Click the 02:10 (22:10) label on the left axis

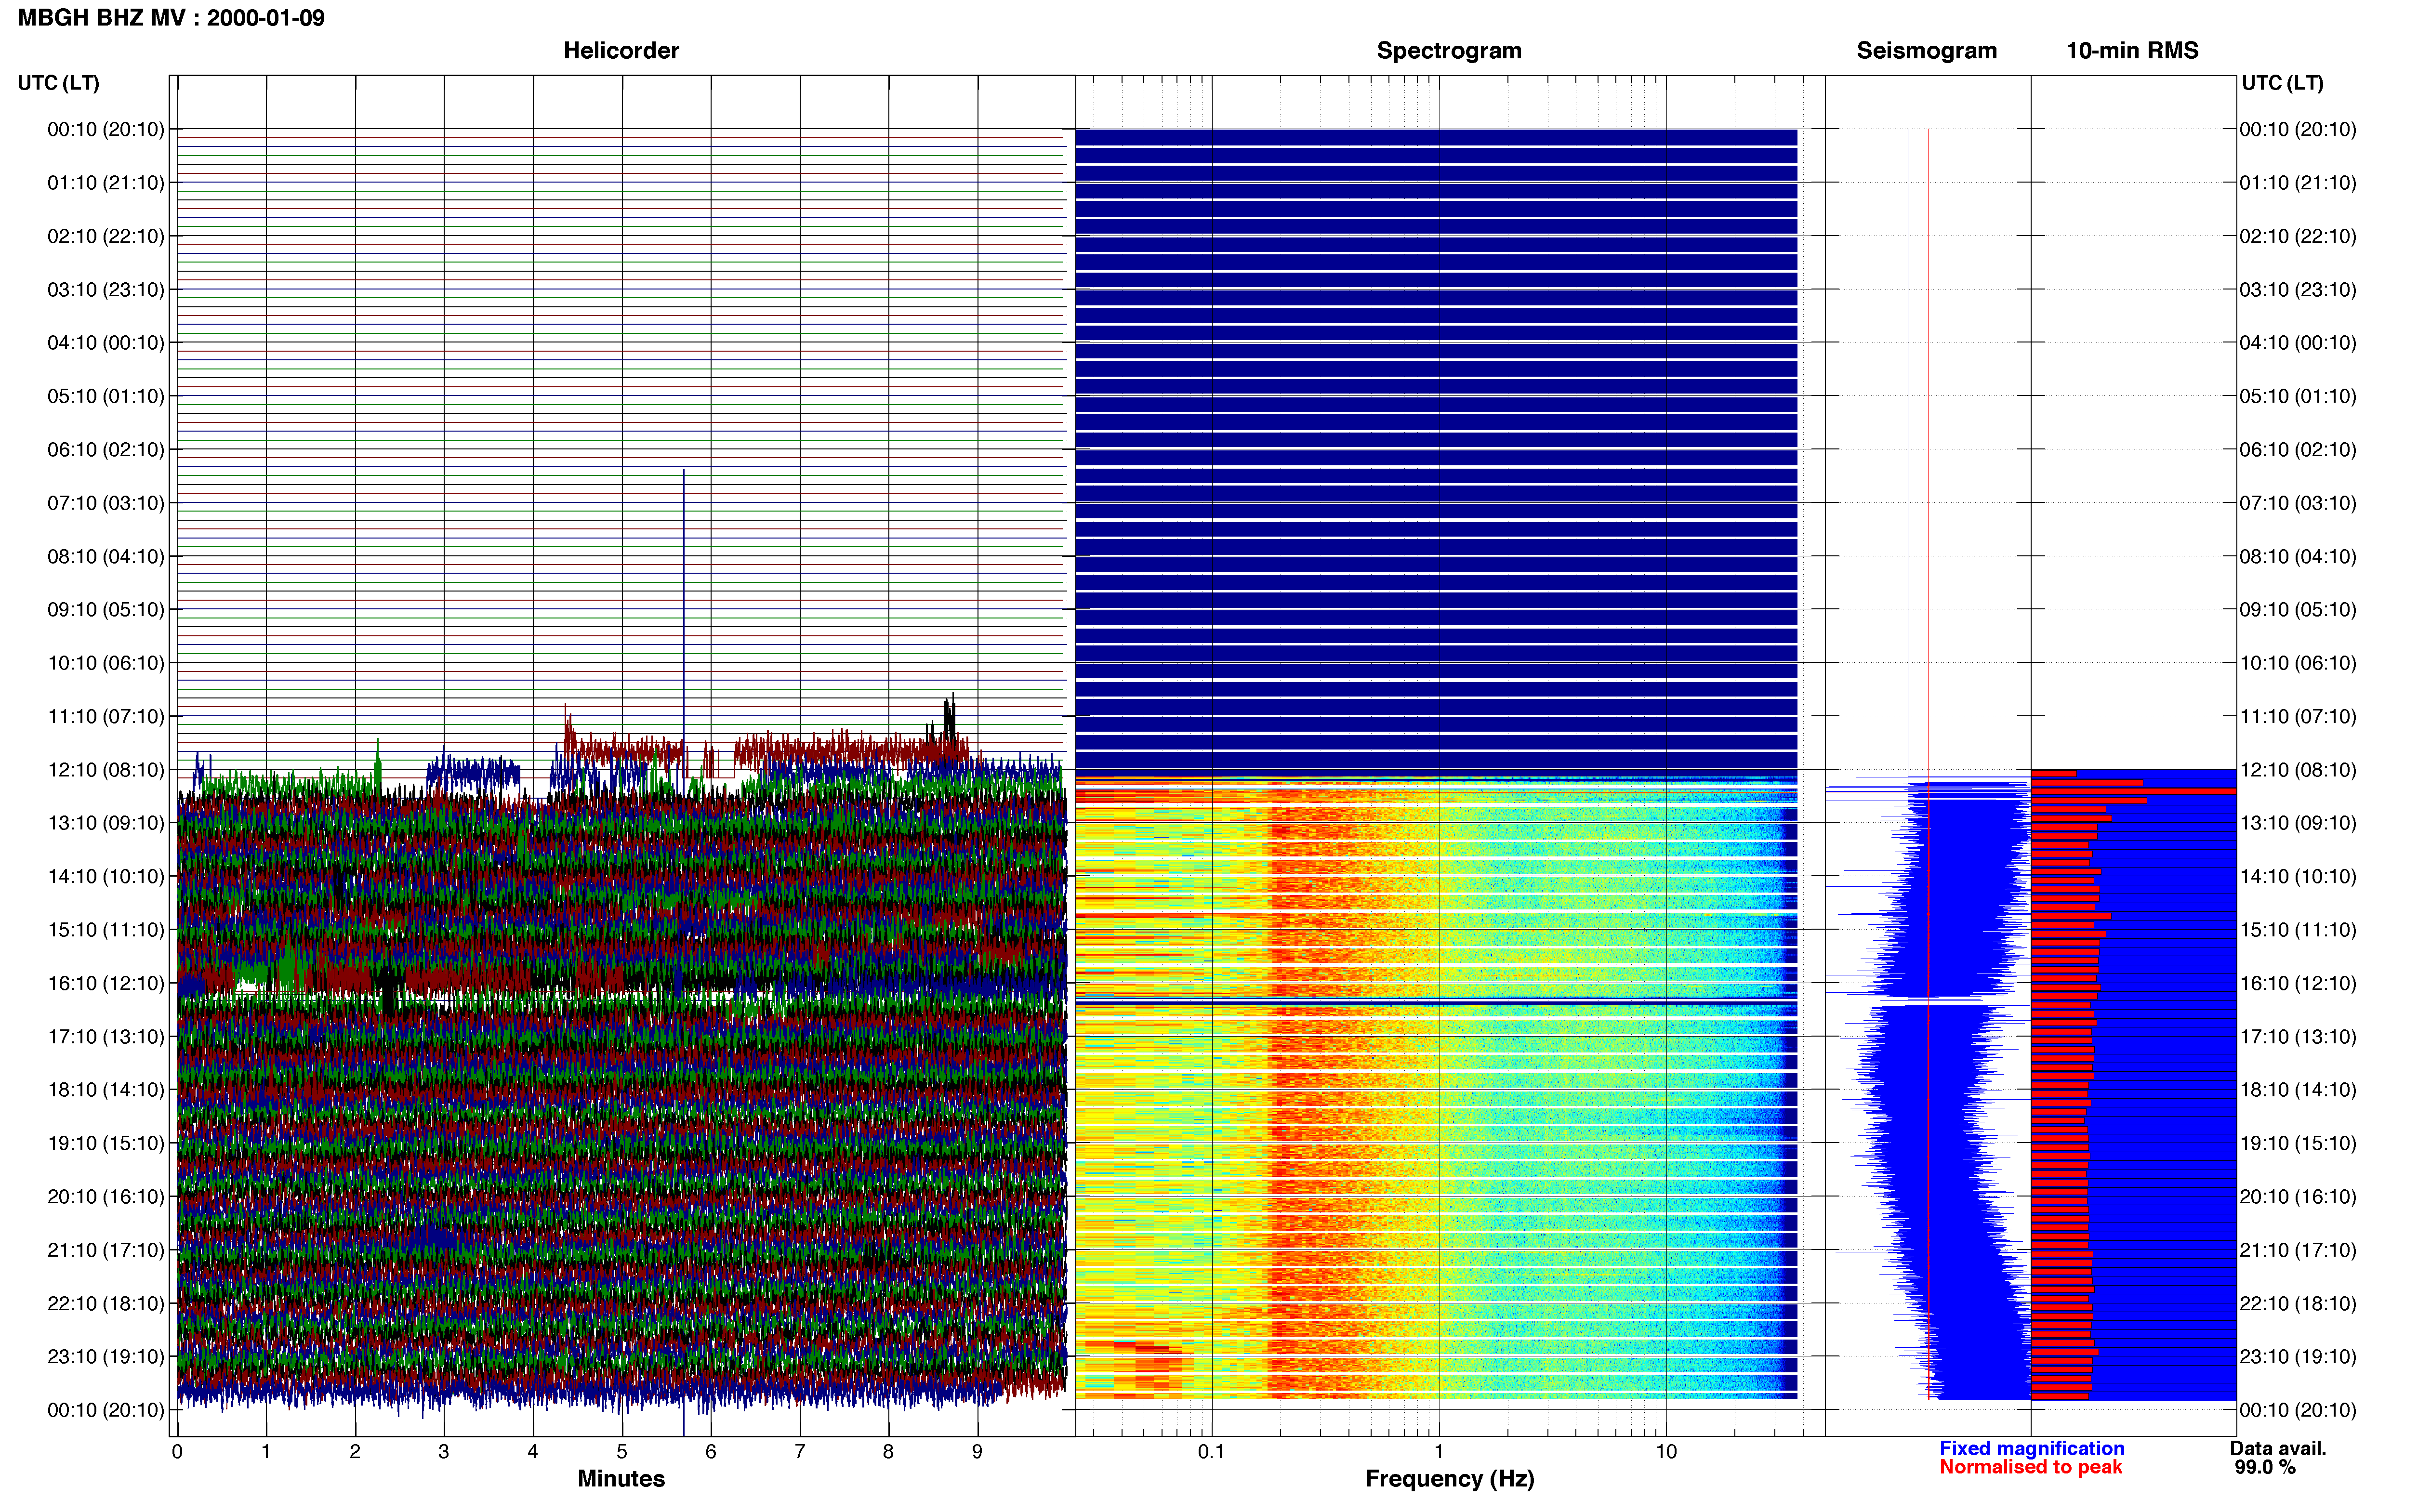[x=106, y=236]
